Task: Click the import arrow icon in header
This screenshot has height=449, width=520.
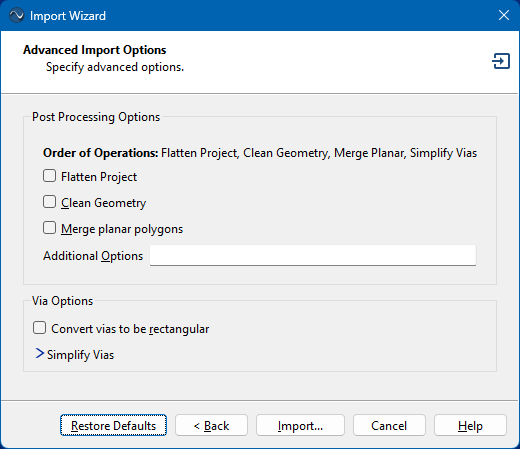Action: [501, 61]
